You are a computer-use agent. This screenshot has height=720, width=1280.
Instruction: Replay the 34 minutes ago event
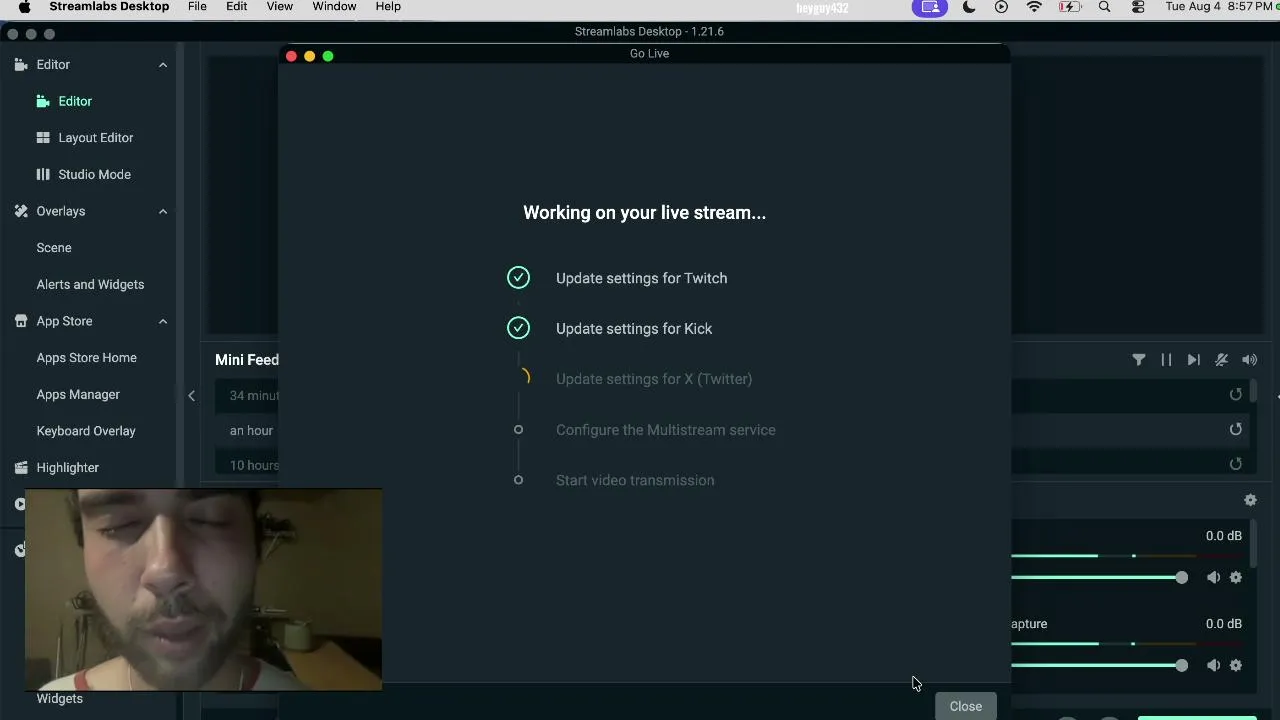1236,395
